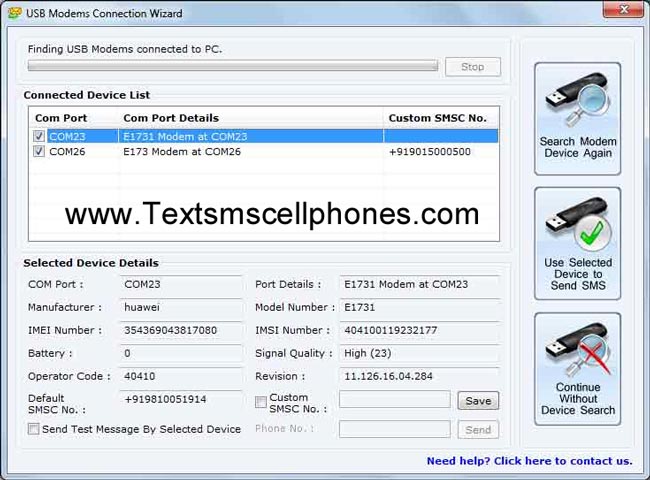650x480 pixels.
Task: Click the Port Details value field
Action: (420, 284)
